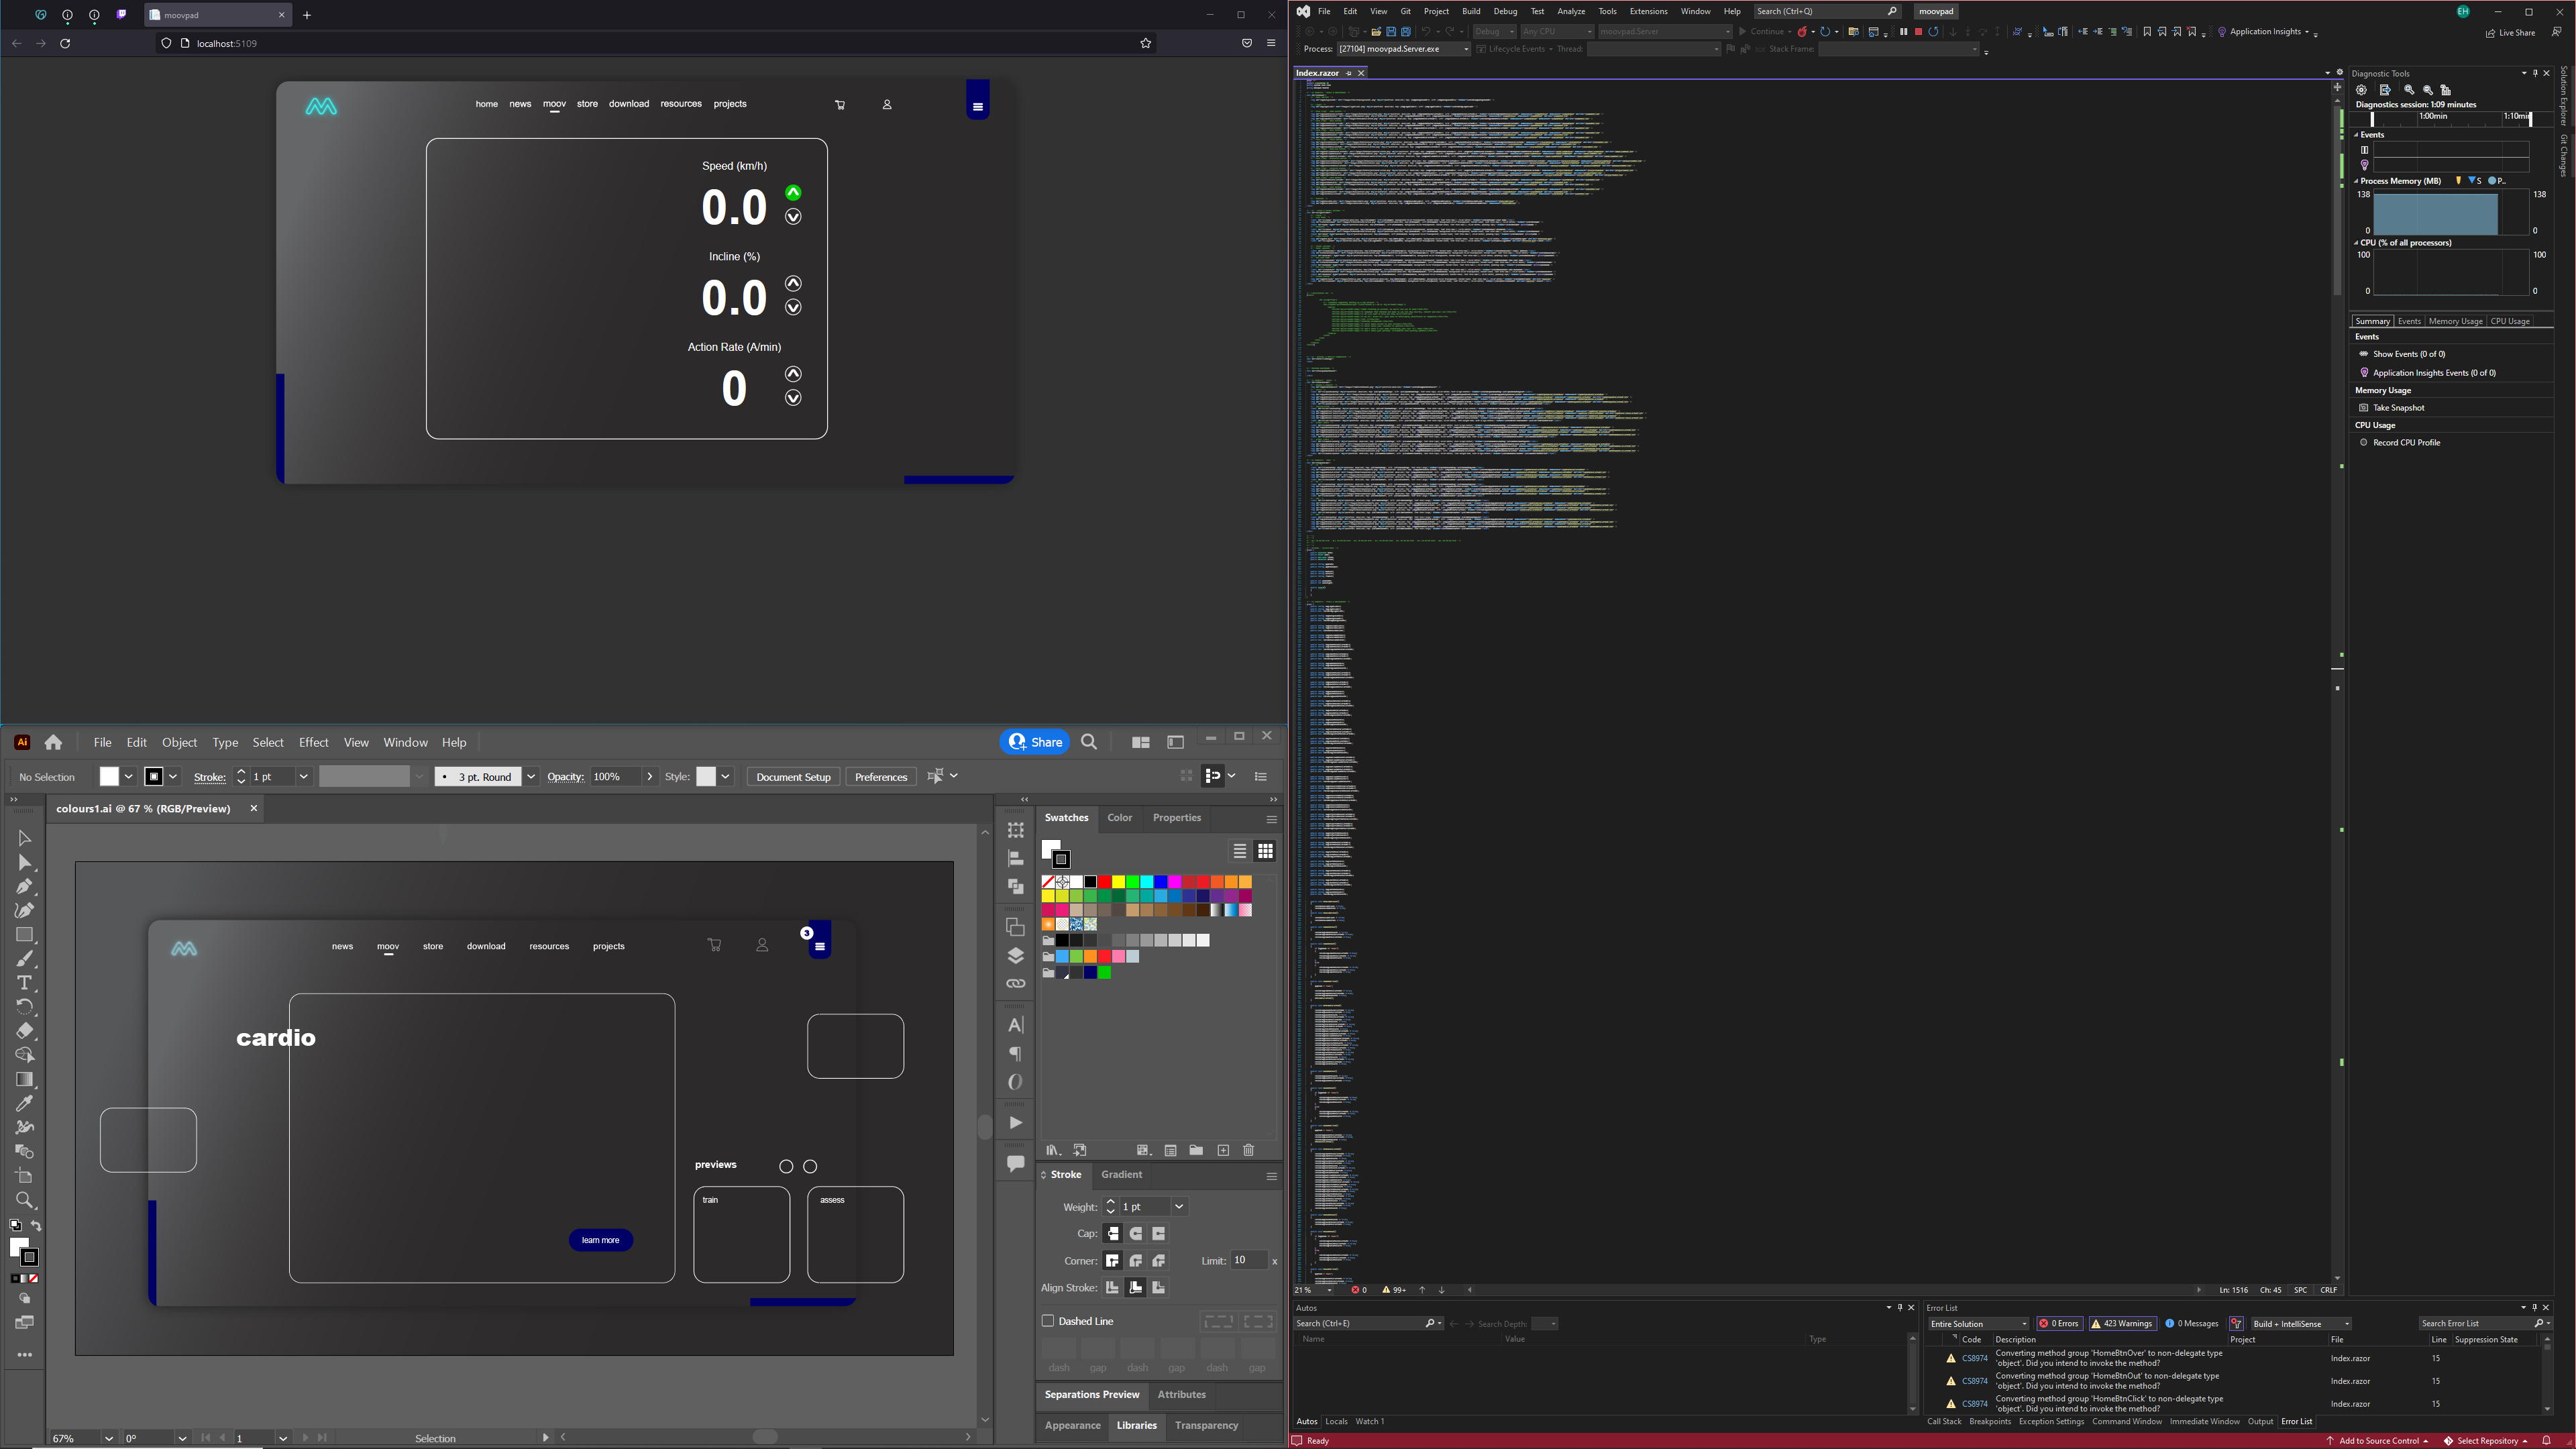Viewport: 2576px width, 1449px height.
Task: Select the Paintbrush tool
Action: click(x=25, y=959)
